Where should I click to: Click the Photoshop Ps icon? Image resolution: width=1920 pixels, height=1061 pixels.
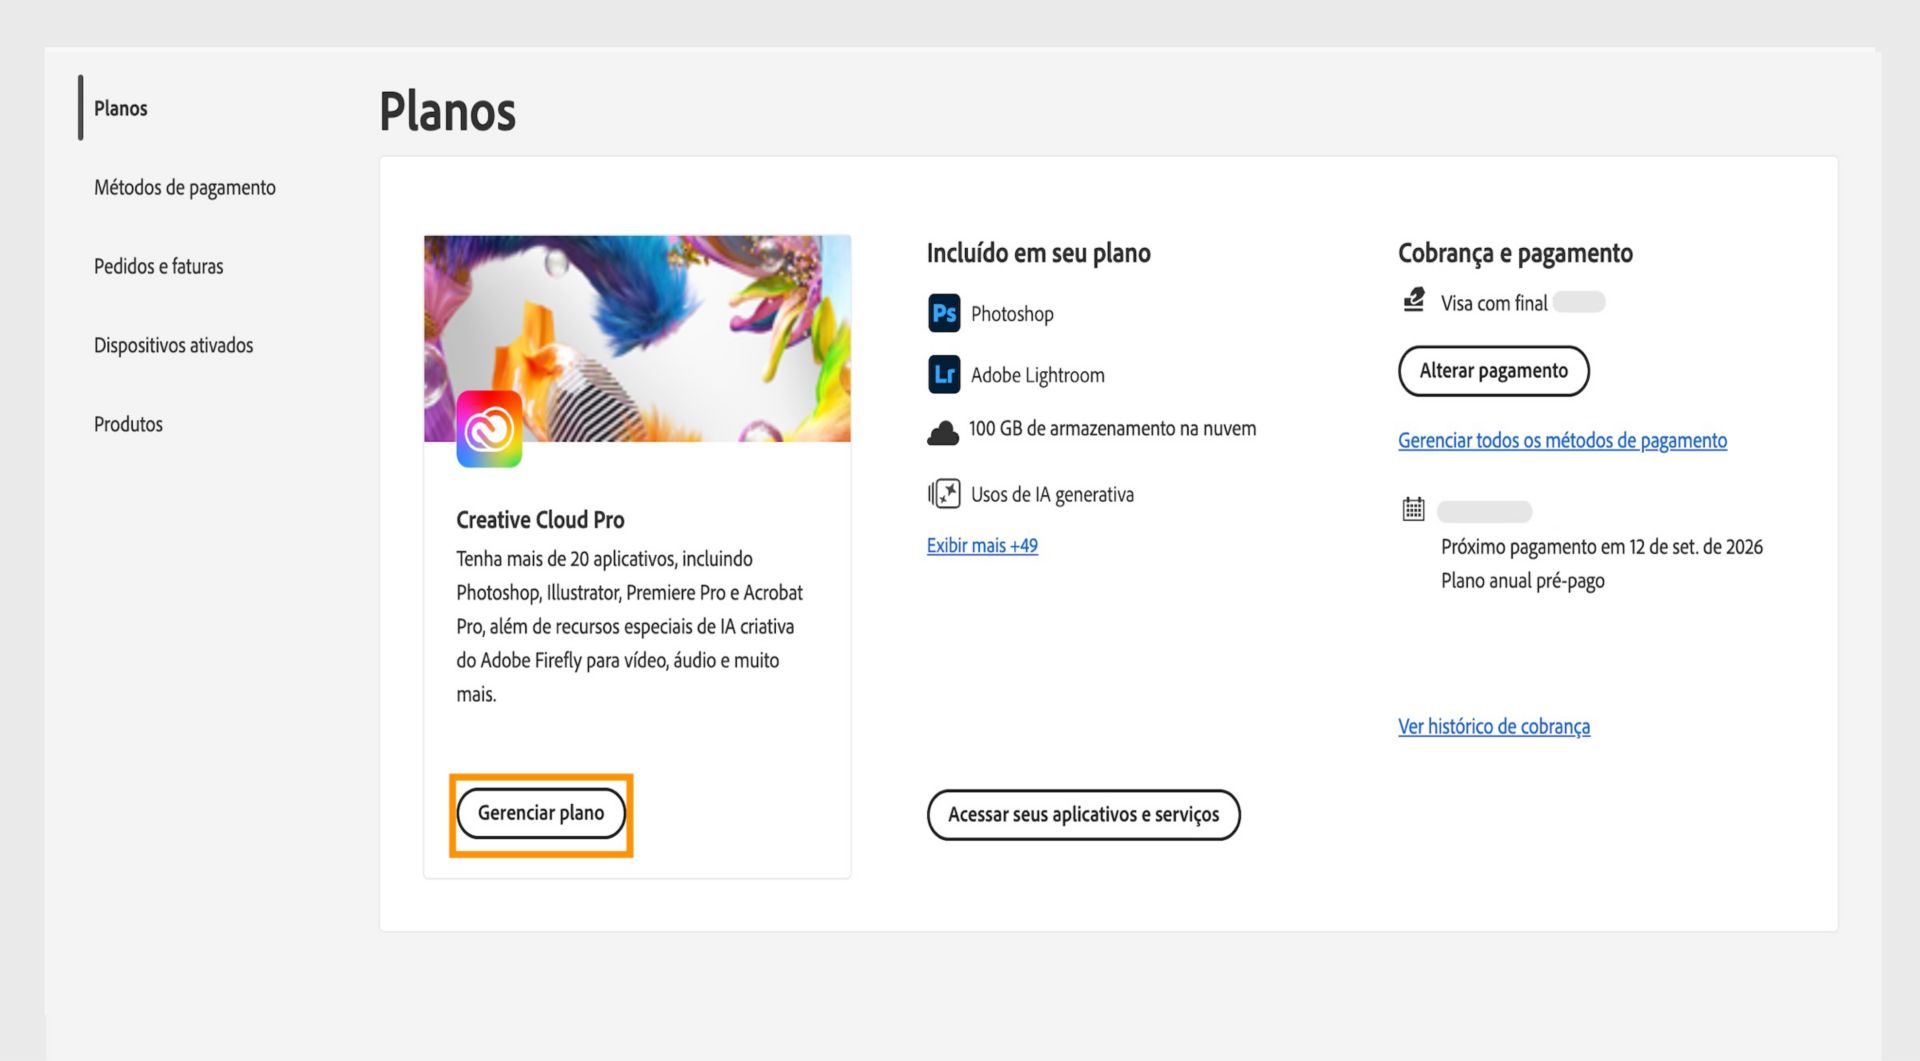click(943, 313)
